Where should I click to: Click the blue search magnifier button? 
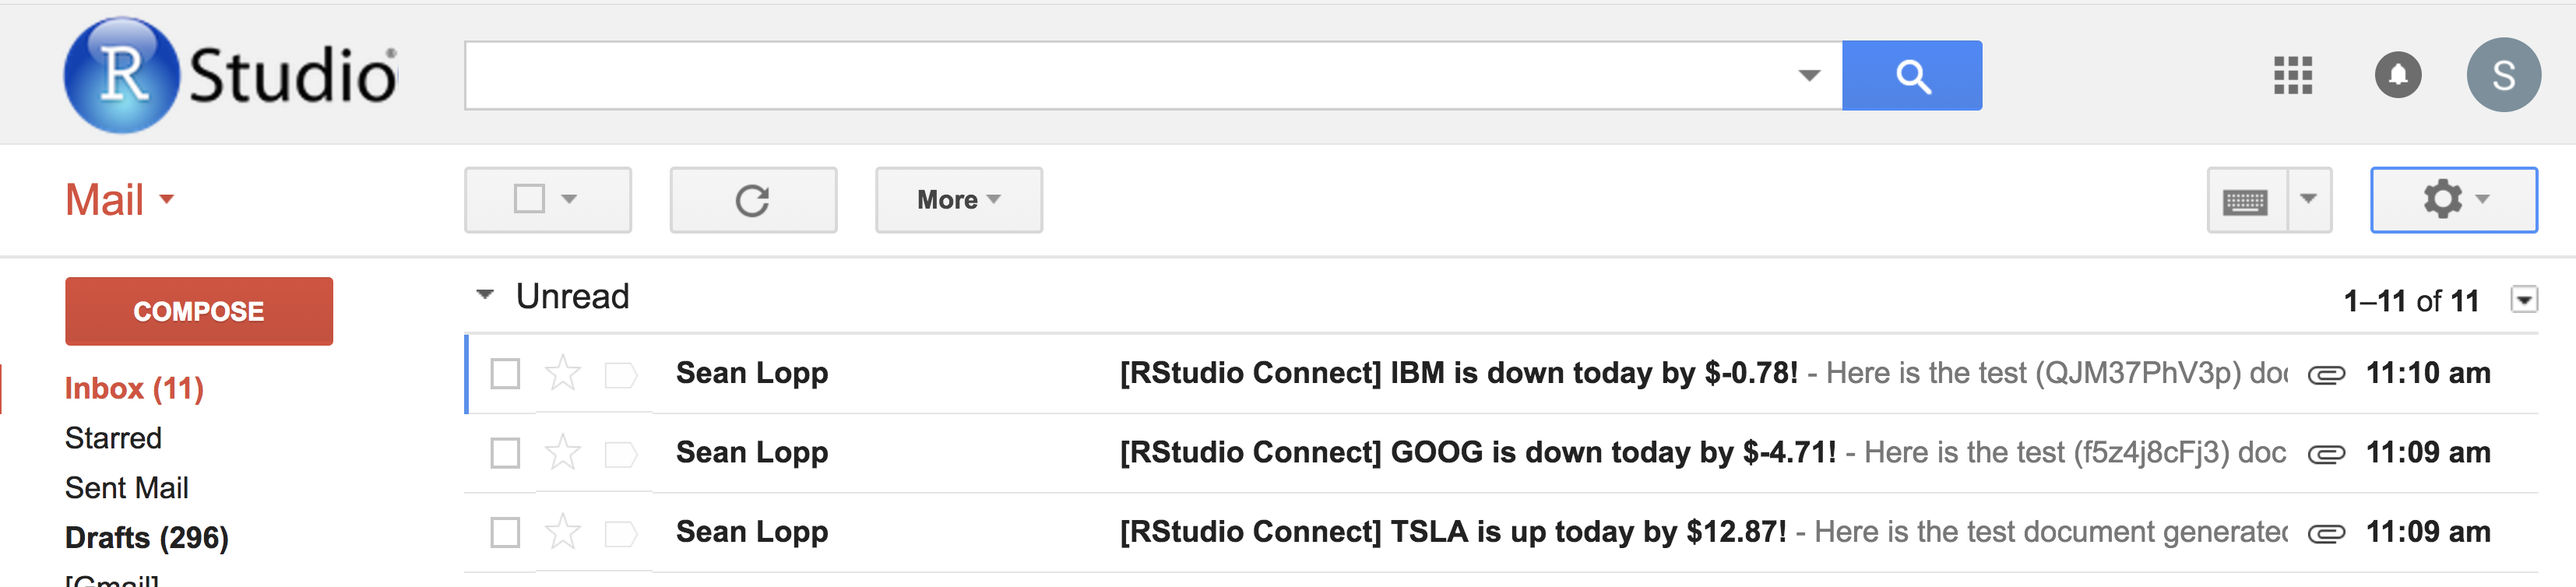(x=1911, y=76)
